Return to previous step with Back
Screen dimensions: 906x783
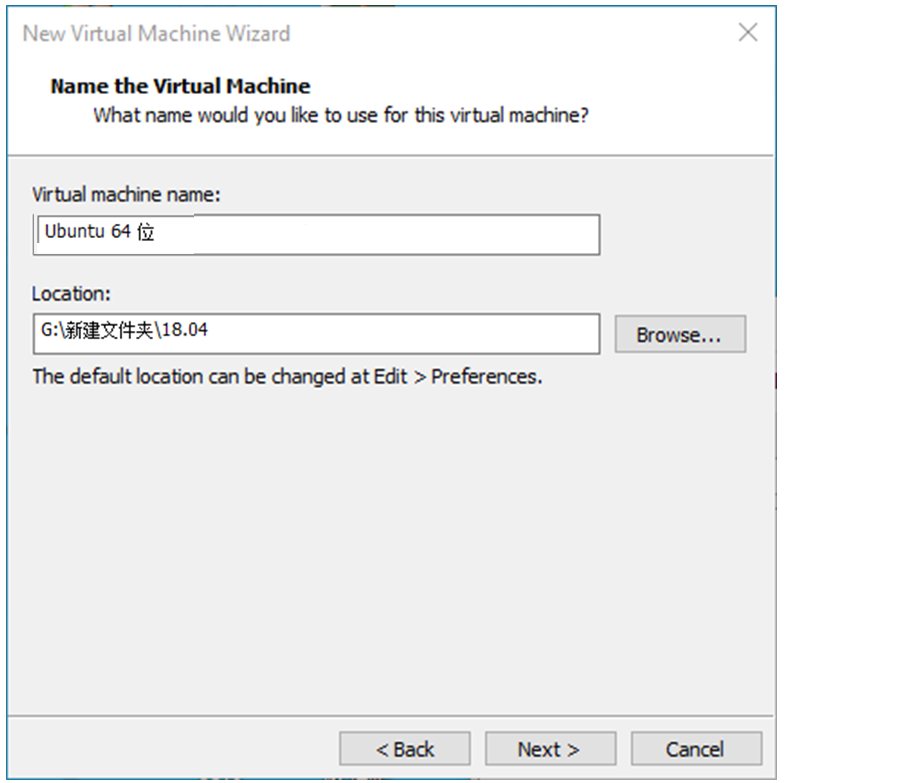click(404, 749)
